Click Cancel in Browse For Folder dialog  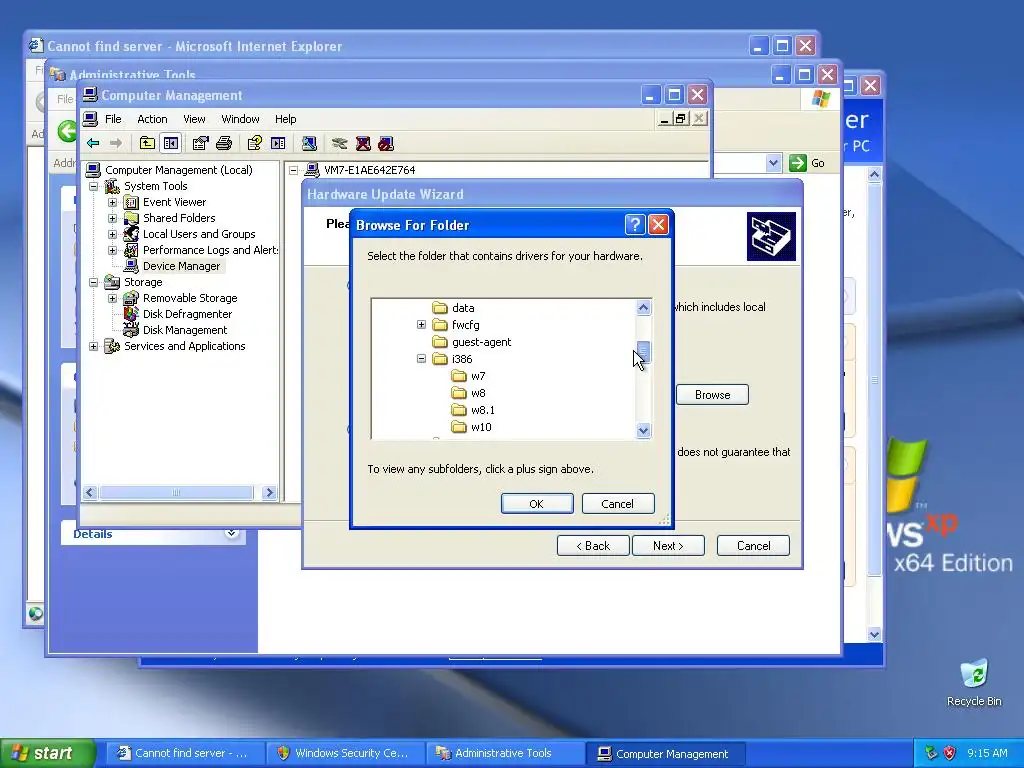point(617,504)
